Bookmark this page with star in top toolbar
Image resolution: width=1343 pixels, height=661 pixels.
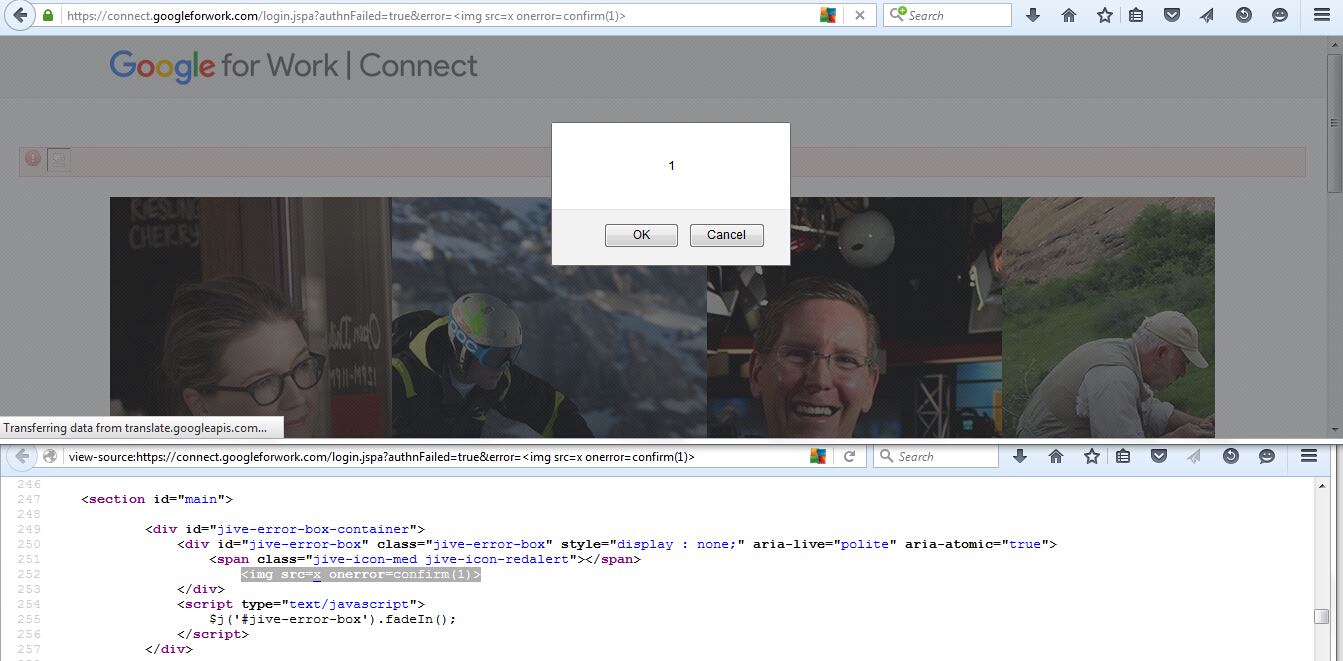click(x=1105, y=15)
